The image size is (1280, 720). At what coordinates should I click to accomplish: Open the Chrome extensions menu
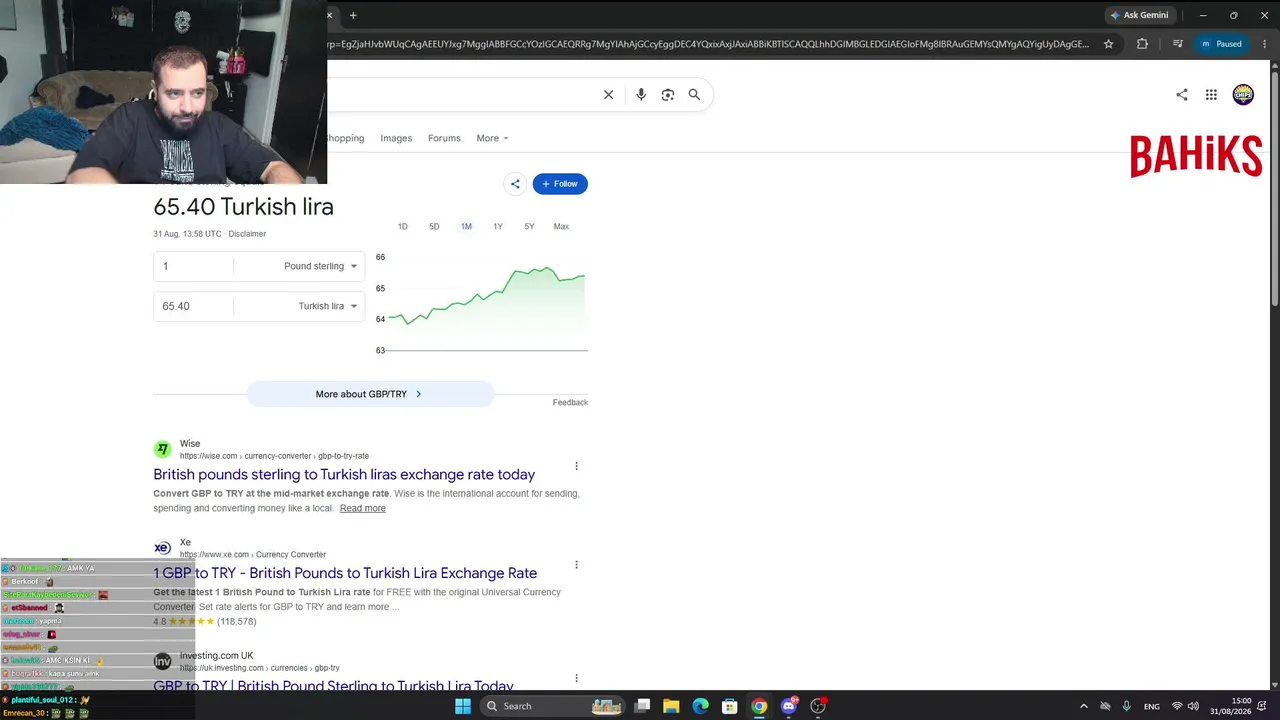[1142, 44]
